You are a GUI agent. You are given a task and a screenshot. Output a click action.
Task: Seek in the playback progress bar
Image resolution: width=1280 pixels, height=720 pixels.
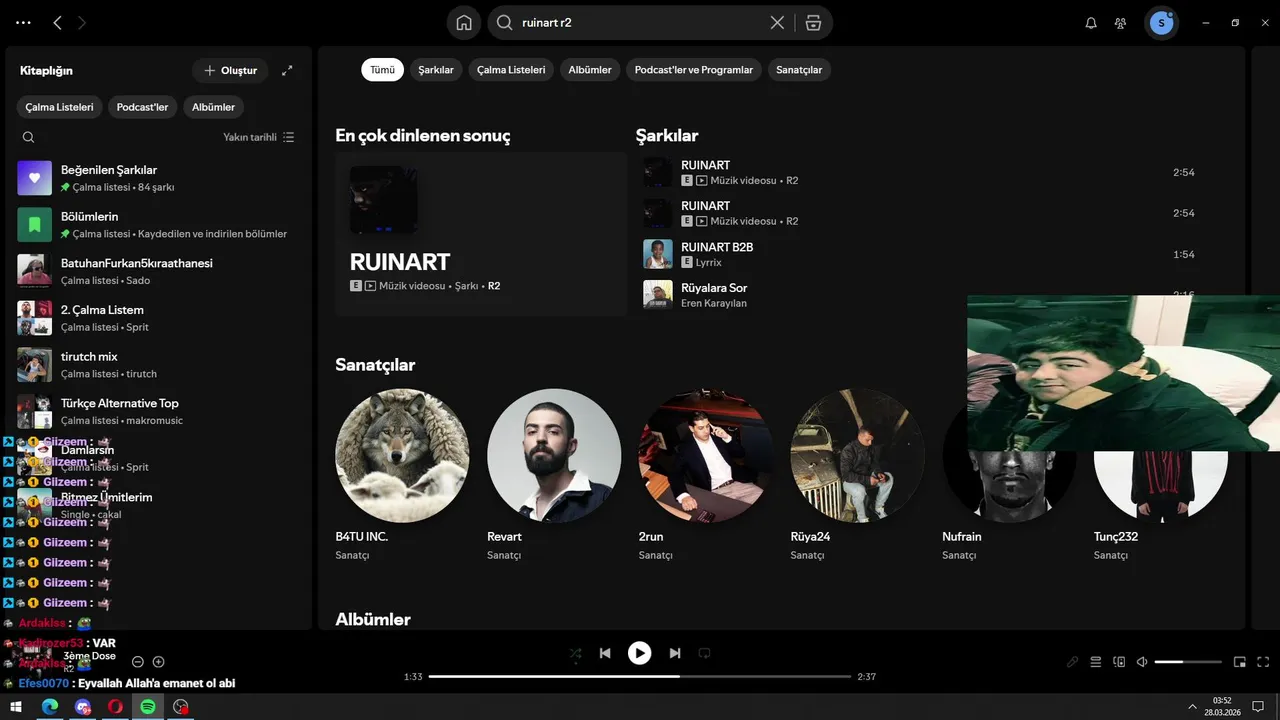(x=639, y=677)
